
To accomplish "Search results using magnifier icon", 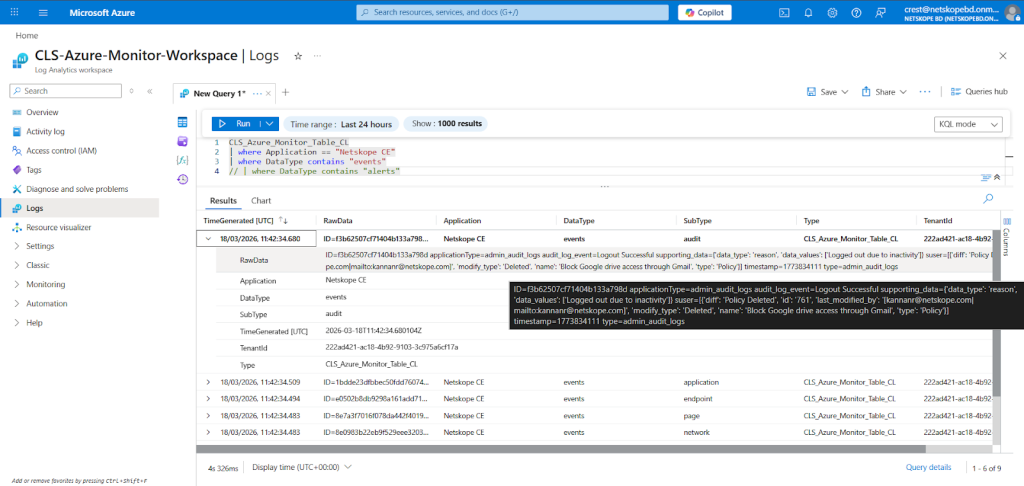I will tap(988, 198).
